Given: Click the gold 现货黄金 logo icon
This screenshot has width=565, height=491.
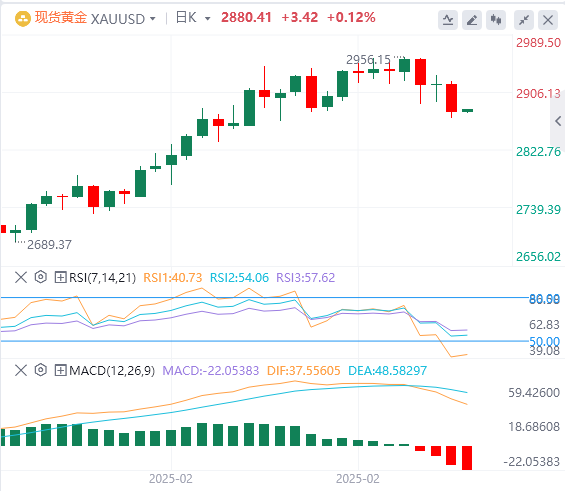Looking at the screenshot, I should 22,18.
